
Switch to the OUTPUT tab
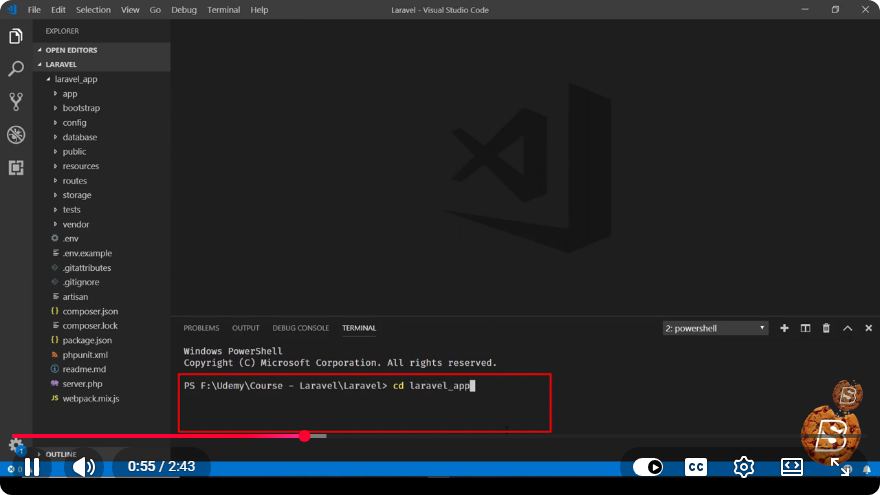coord(246,328)
